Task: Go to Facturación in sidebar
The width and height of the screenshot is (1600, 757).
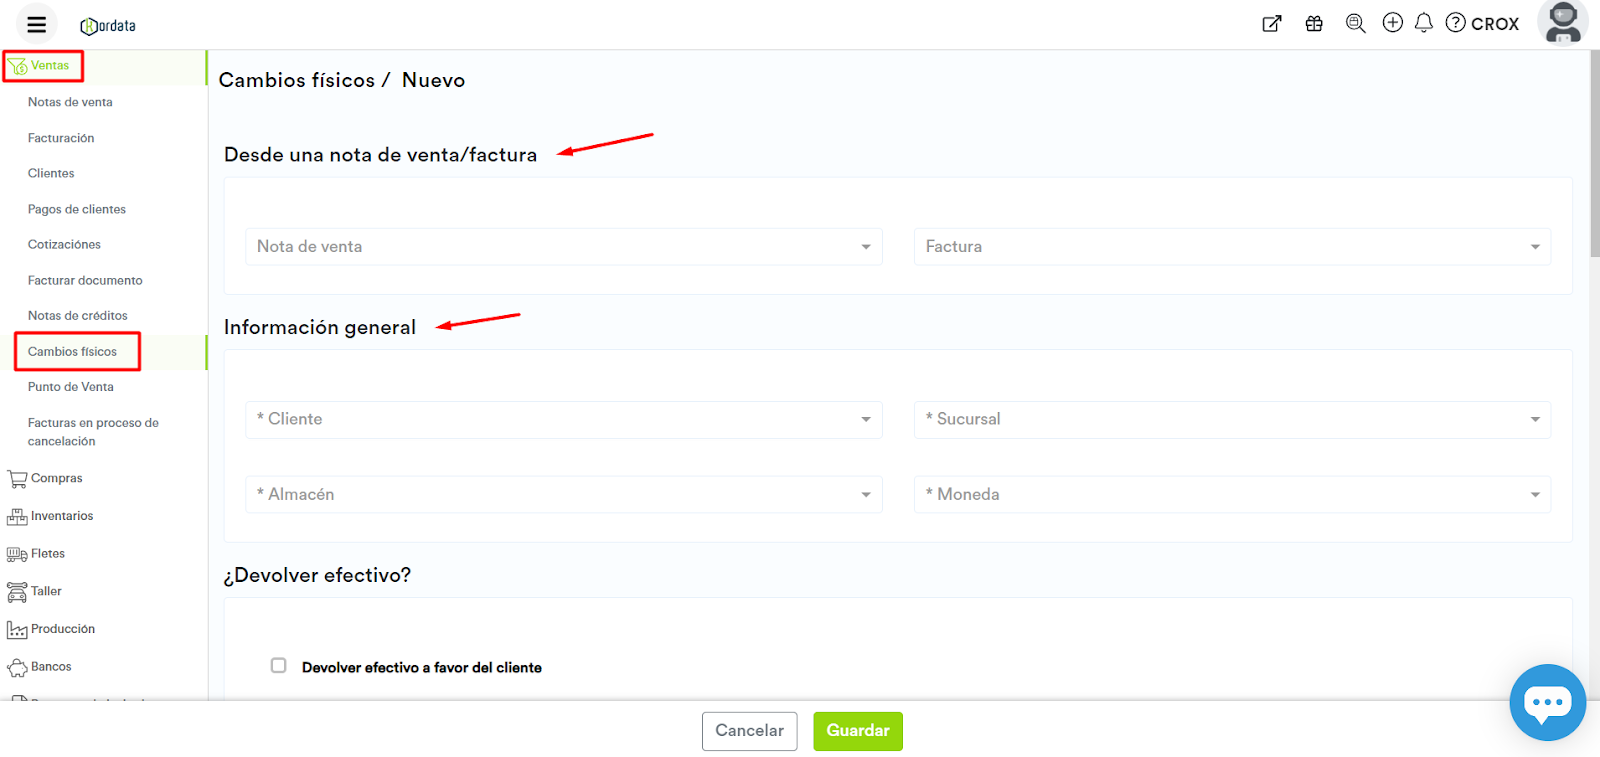Action: click(61, 138)
